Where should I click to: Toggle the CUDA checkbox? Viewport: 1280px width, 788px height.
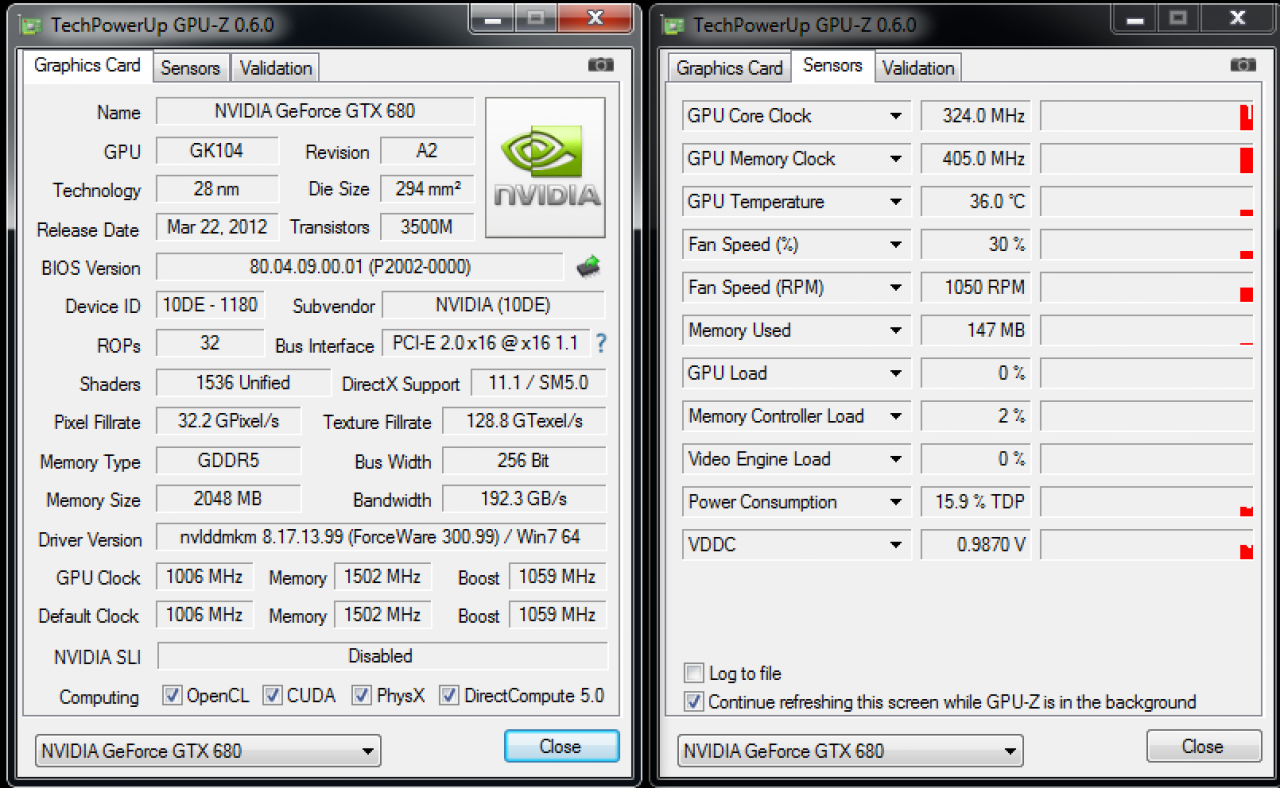click(272, 695)
